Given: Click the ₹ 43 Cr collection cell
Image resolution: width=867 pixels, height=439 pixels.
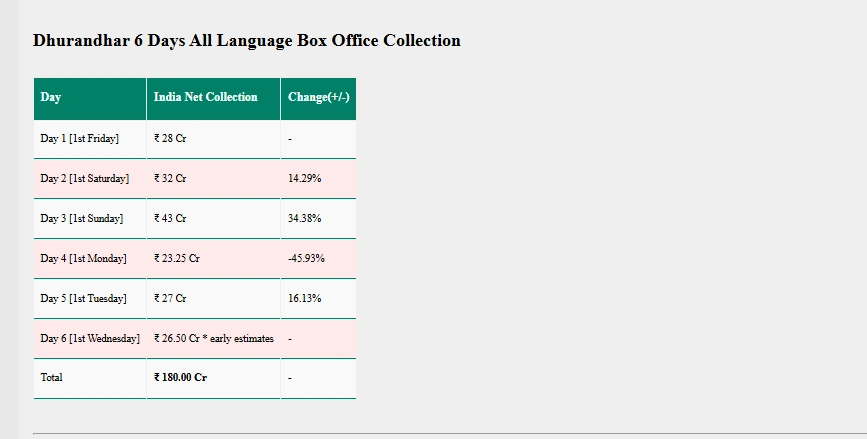Looking at the screenshot, I should click(170, 219).
